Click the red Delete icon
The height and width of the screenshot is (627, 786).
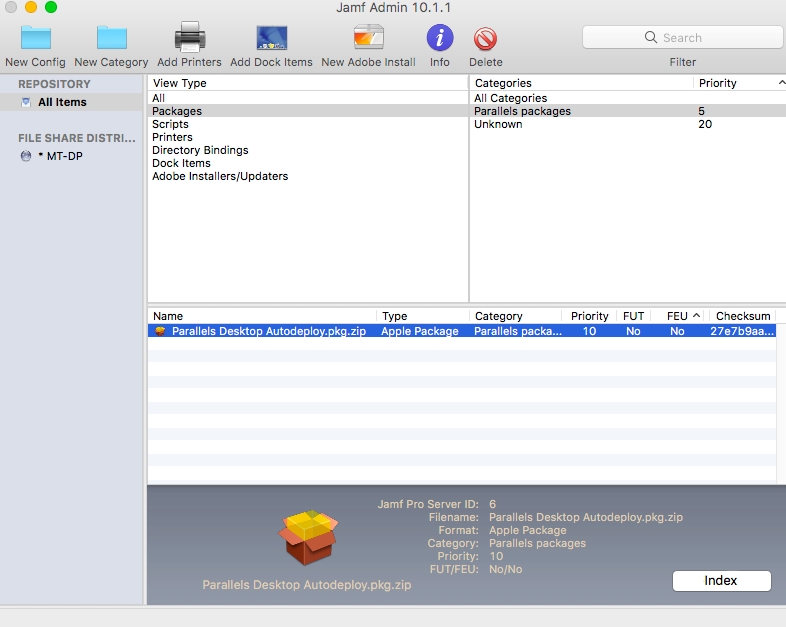point(486,38)
